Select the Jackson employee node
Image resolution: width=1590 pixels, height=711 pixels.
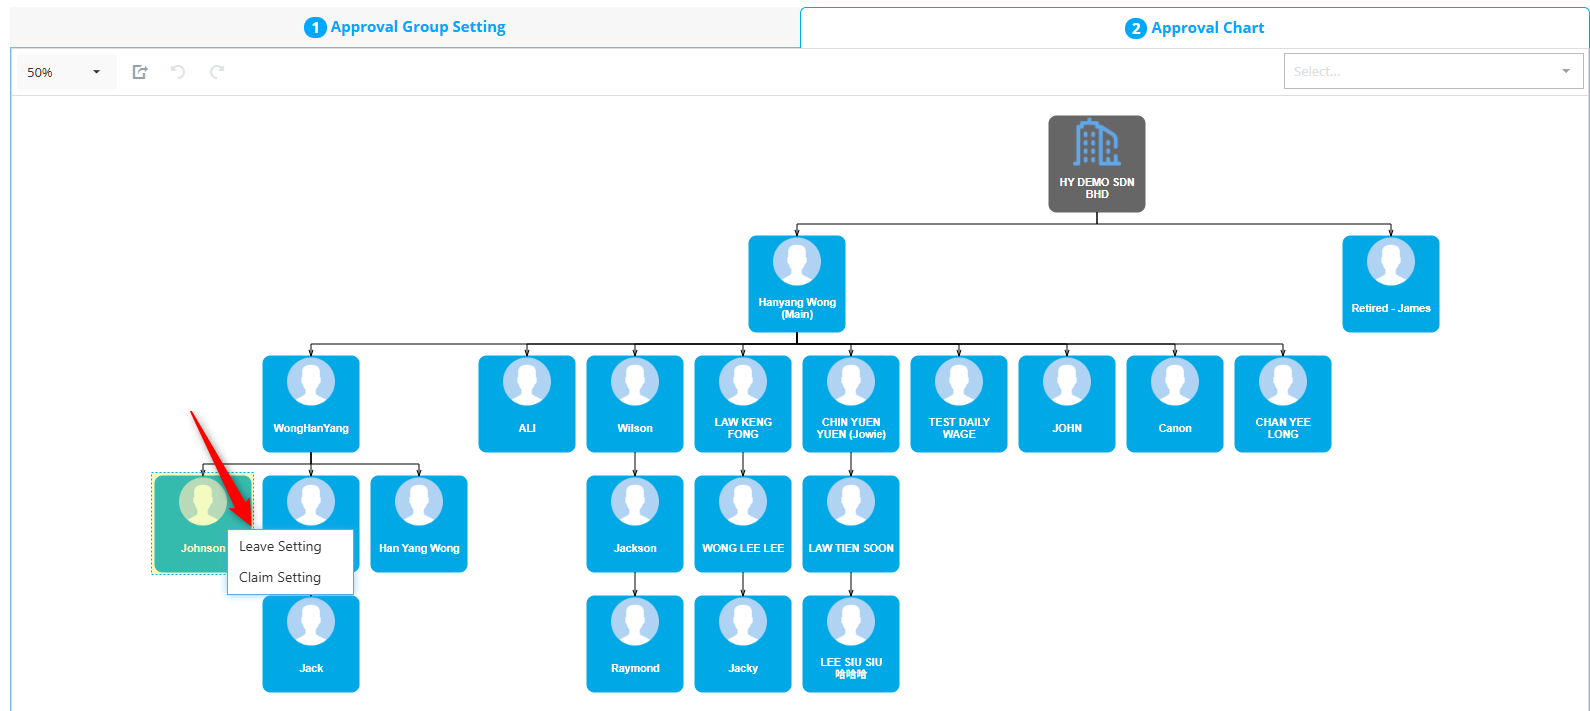[635, 524]
